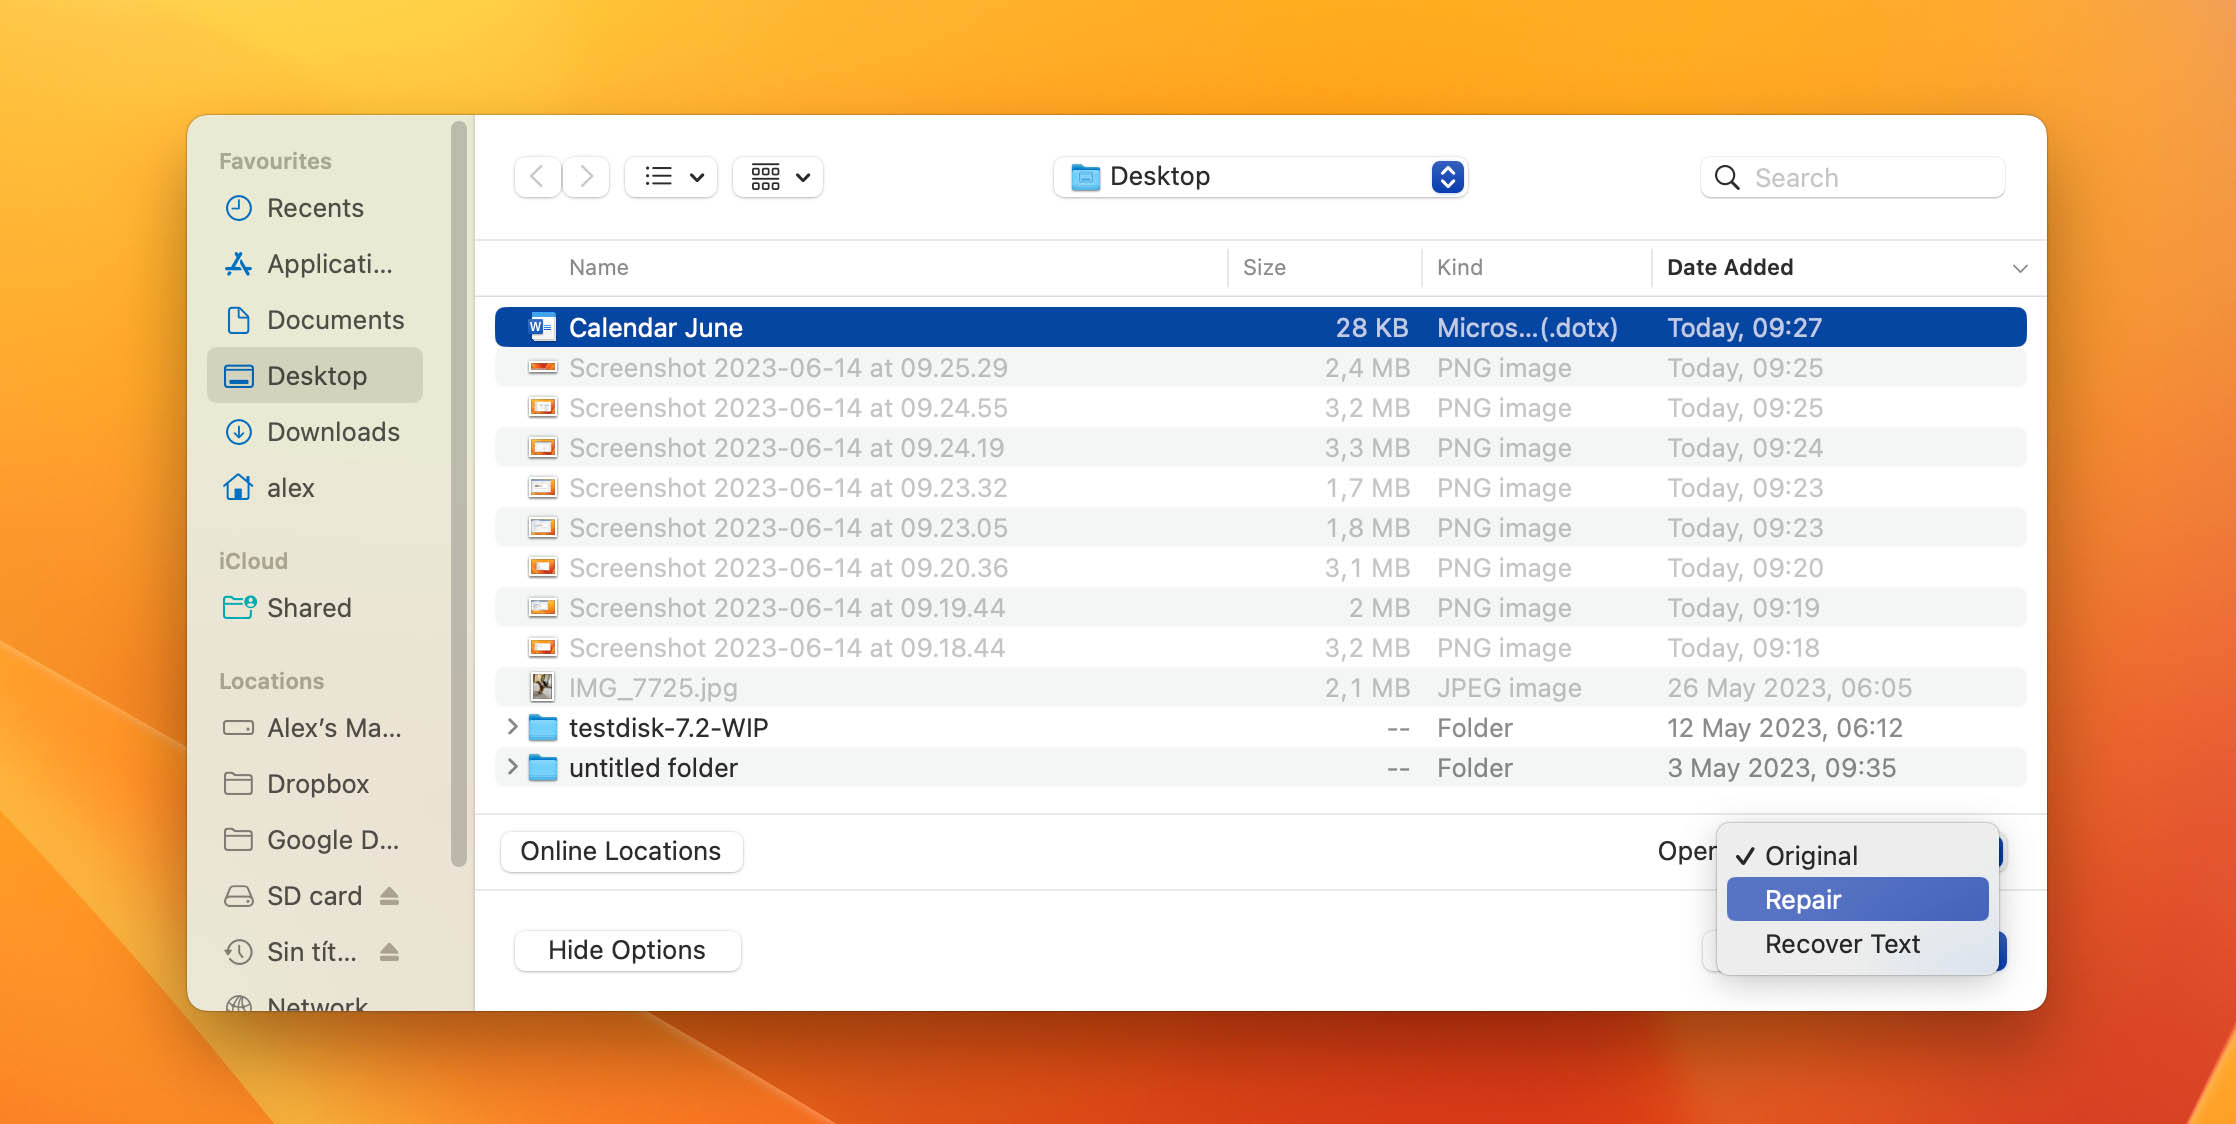Click the Online Locations button

tap(621, 850)
